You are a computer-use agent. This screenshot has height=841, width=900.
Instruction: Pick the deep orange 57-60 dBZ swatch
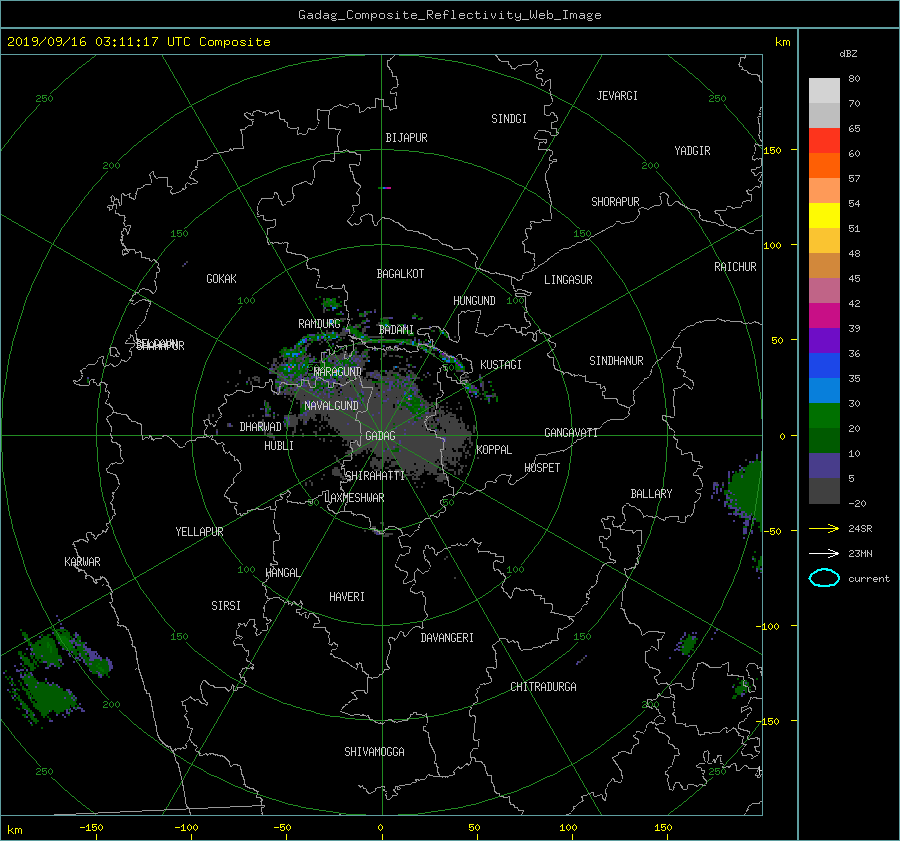coord(824,166)
